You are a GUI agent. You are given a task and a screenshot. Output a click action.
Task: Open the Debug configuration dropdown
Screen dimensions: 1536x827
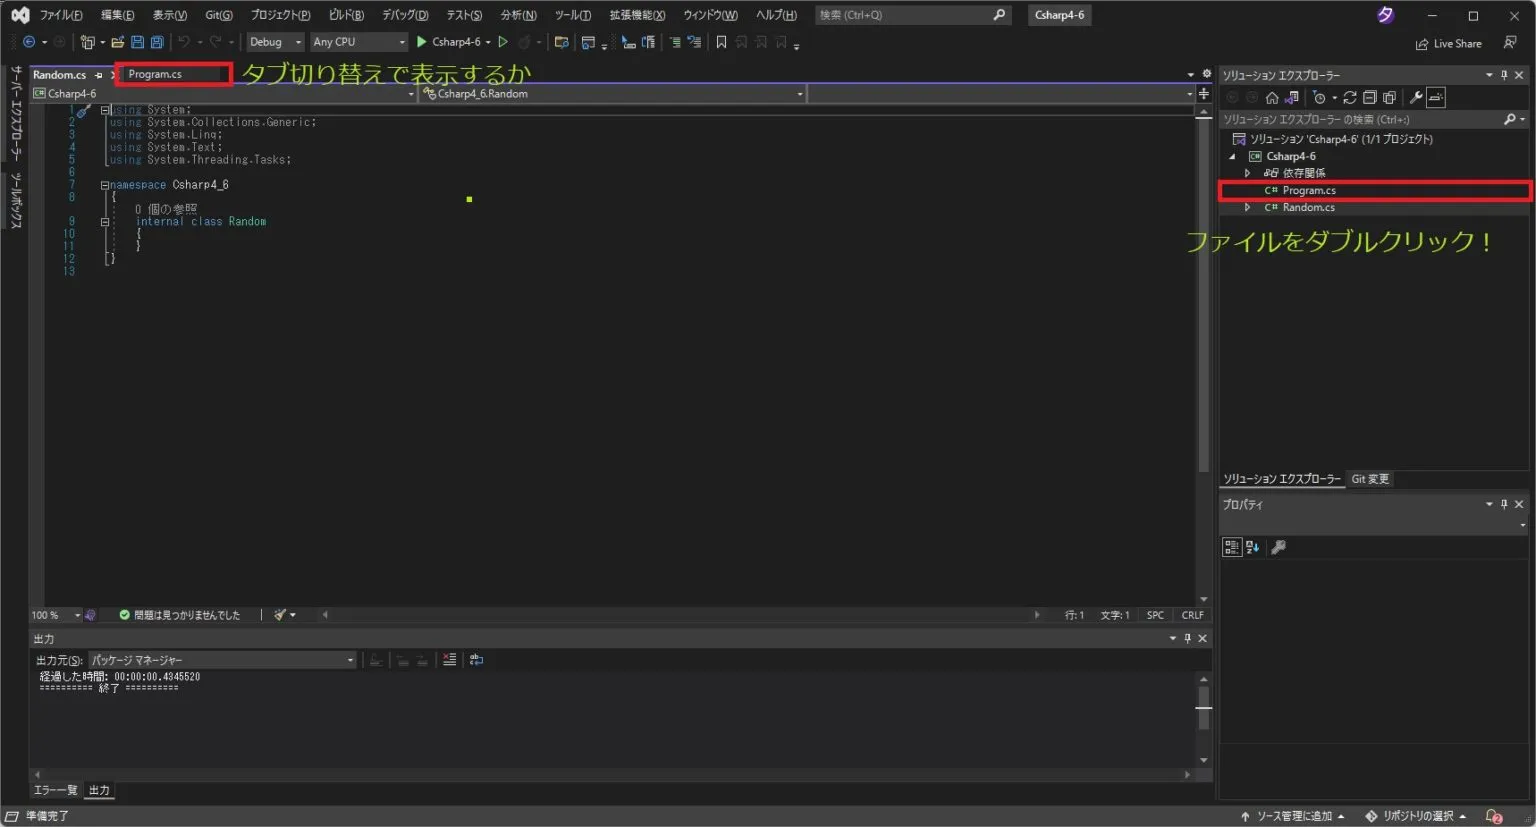[x=276, y=42]
